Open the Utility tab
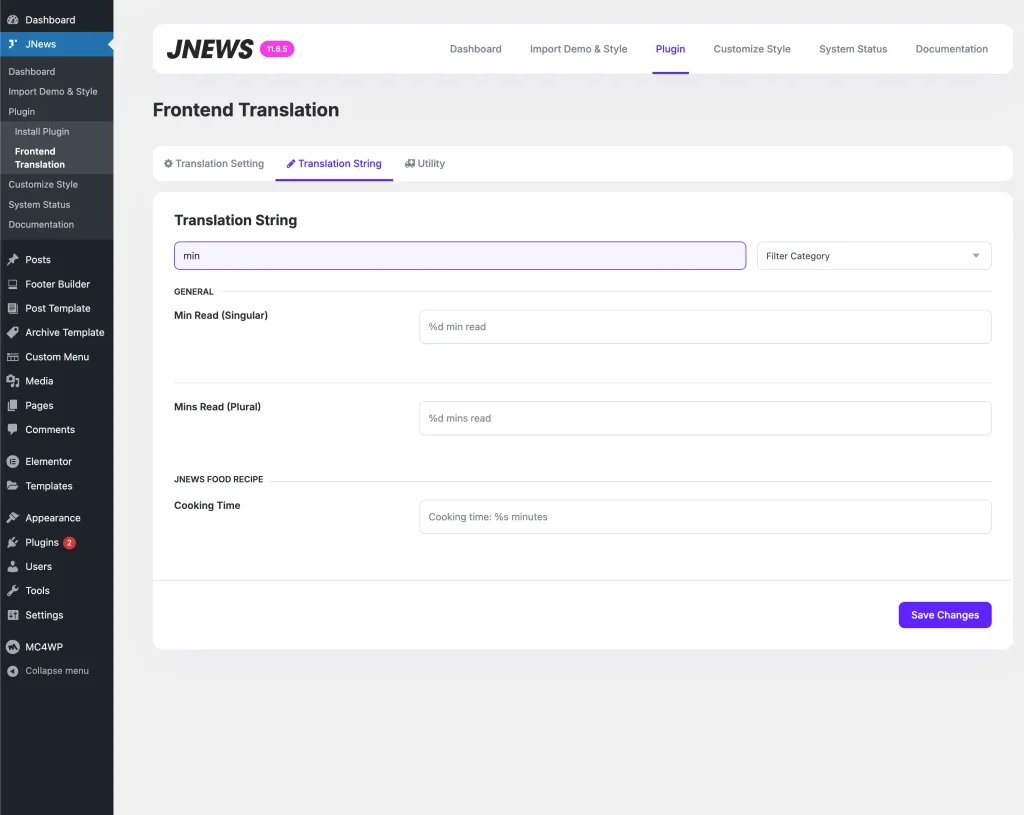 coord(425,164)
